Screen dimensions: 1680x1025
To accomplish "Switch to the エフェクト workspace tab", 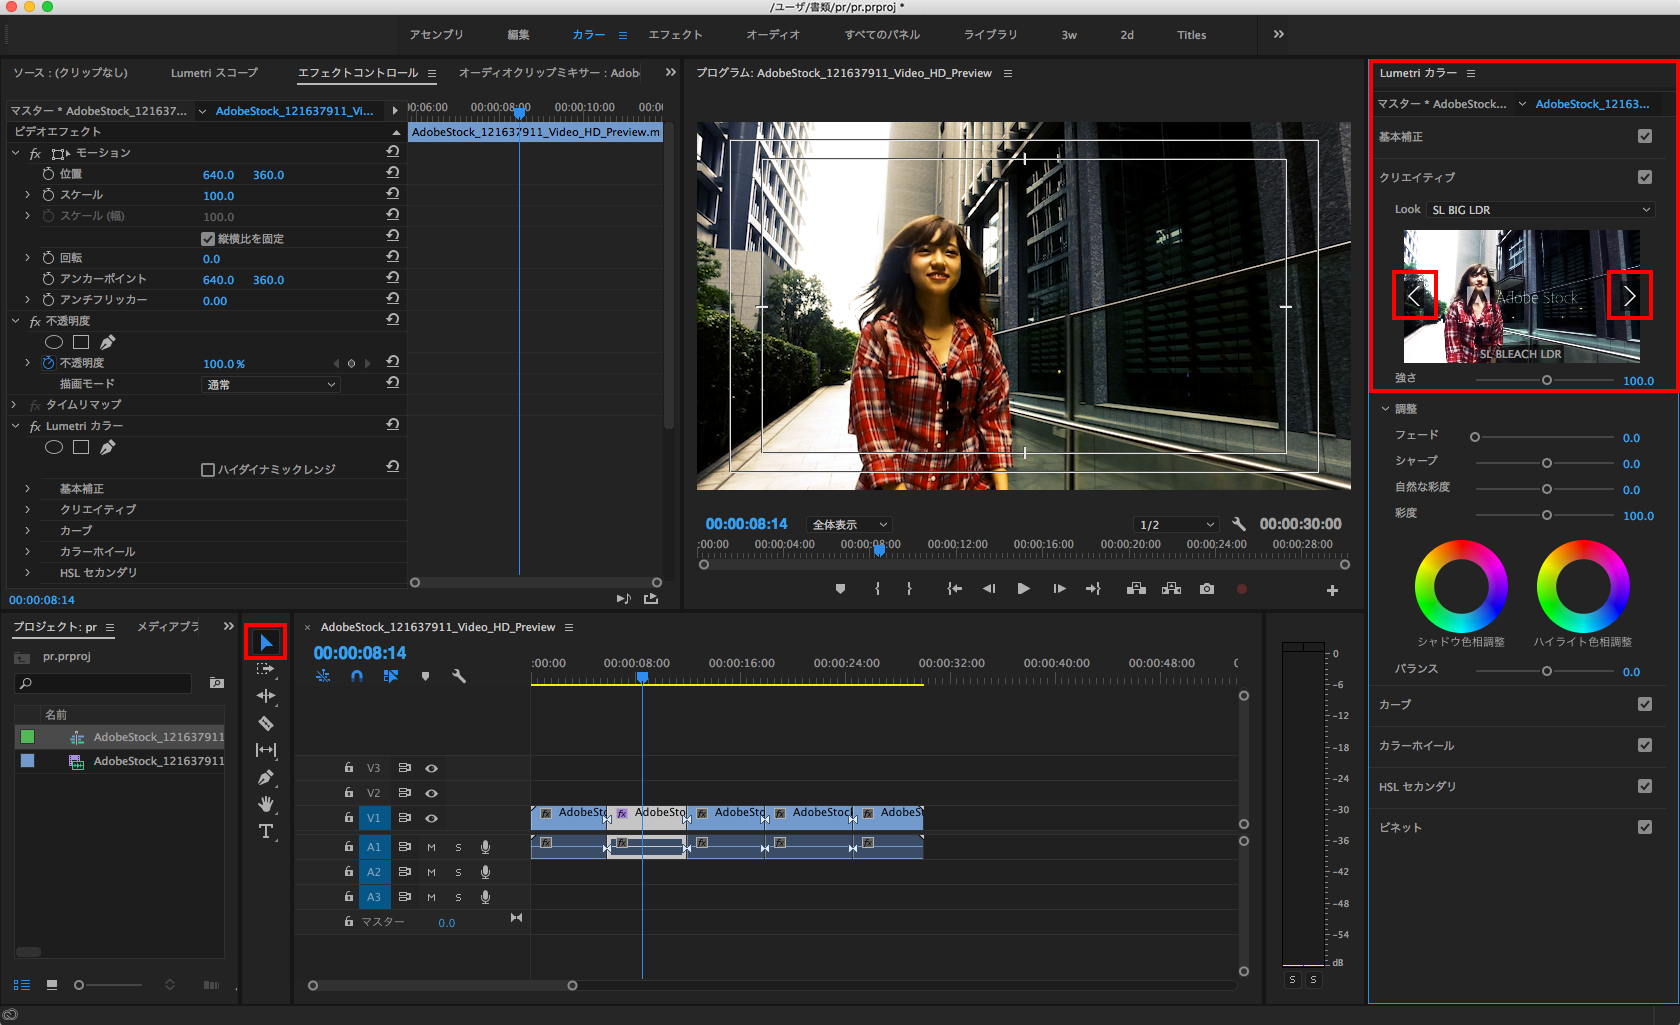I will 675,35.
